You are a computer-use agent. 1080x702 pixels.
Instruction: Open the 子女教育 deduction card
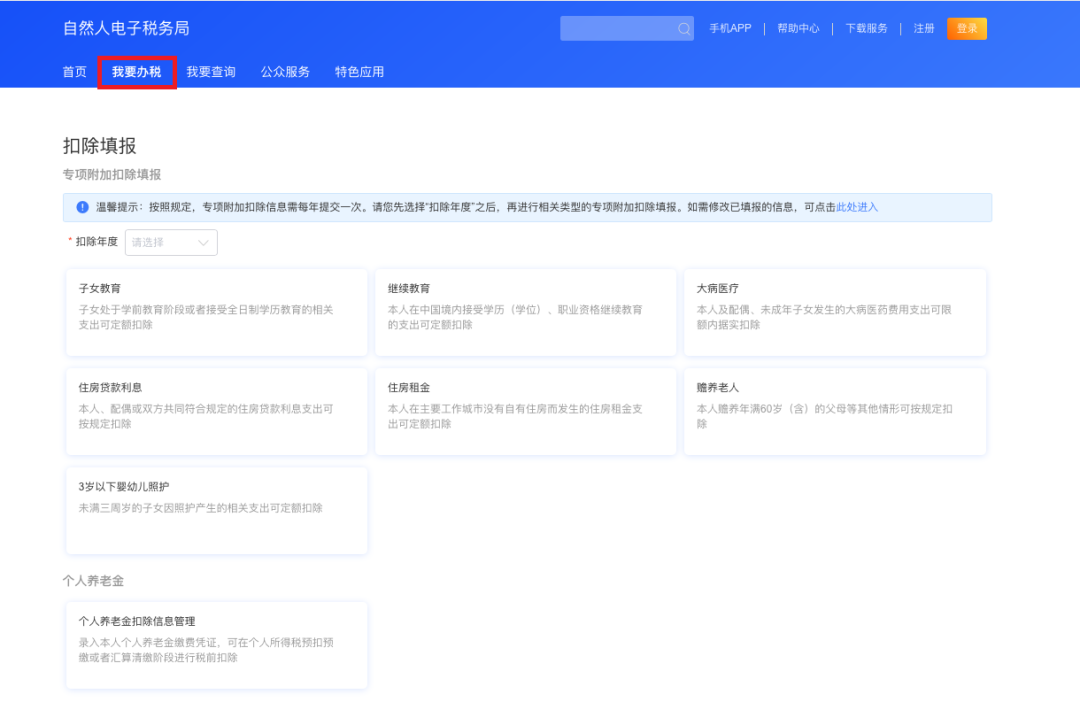[216, 312]
